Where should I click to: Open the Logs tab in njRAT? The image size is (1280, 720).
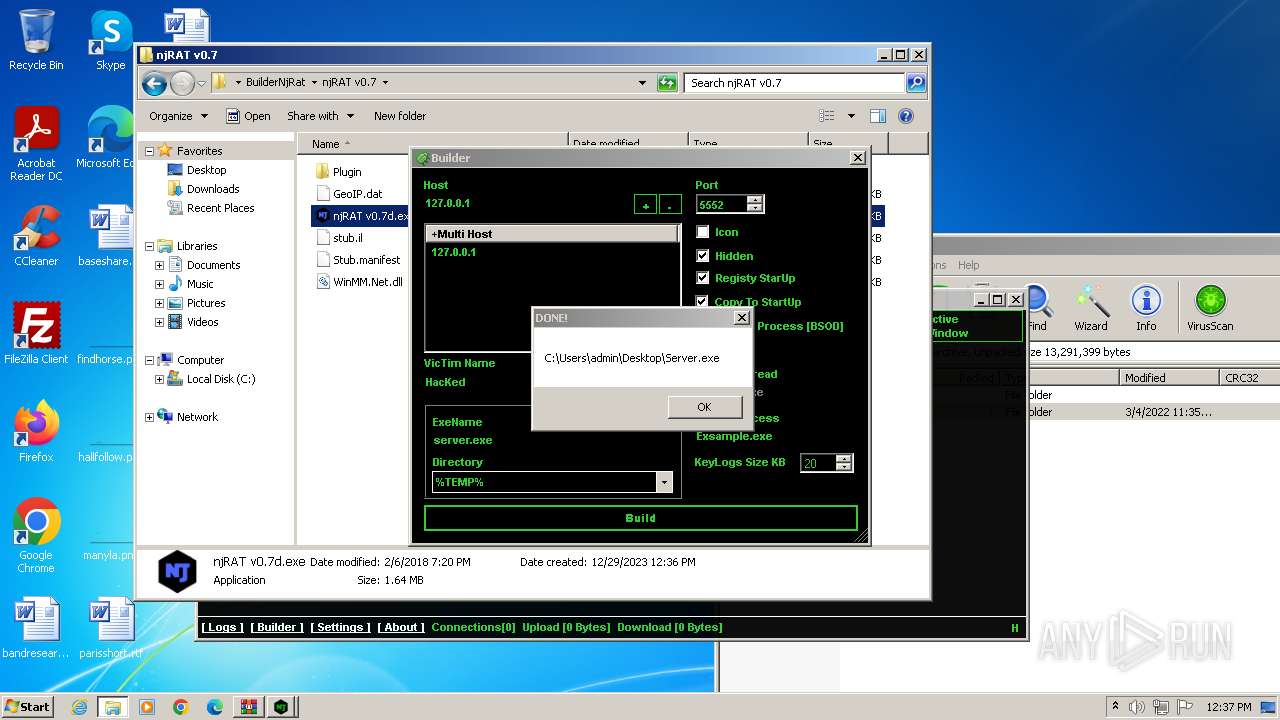[222, 627]
